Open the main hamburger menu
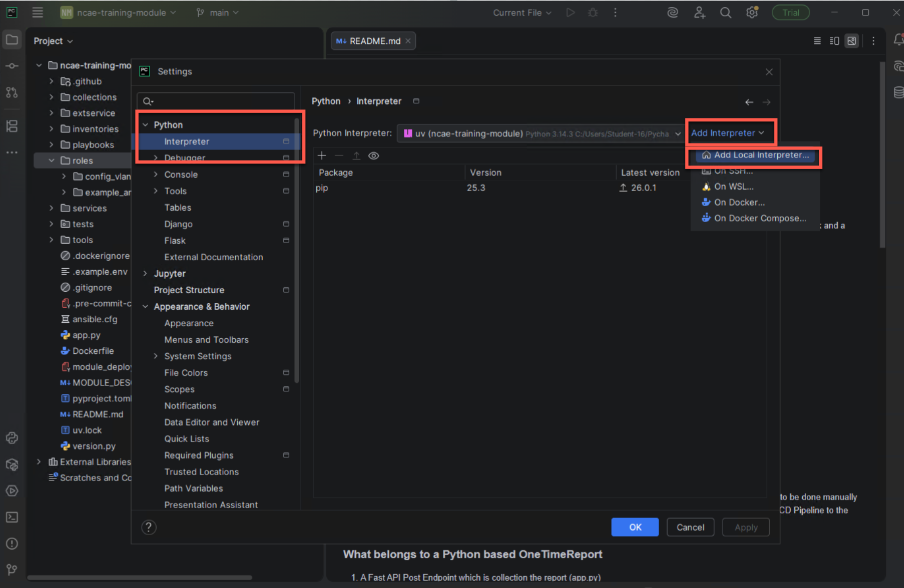 [37, 12]
